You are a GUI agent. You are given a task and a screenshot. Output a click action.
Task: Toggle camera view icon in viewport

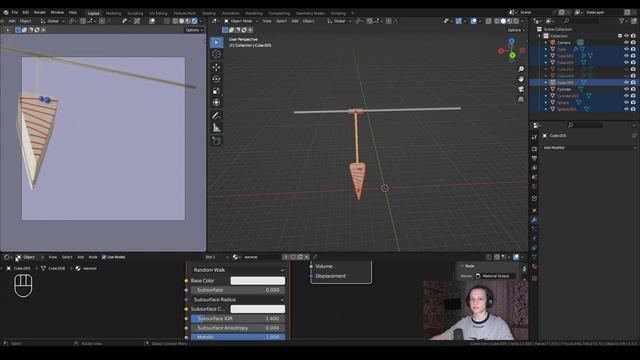(x=521, y=89)
